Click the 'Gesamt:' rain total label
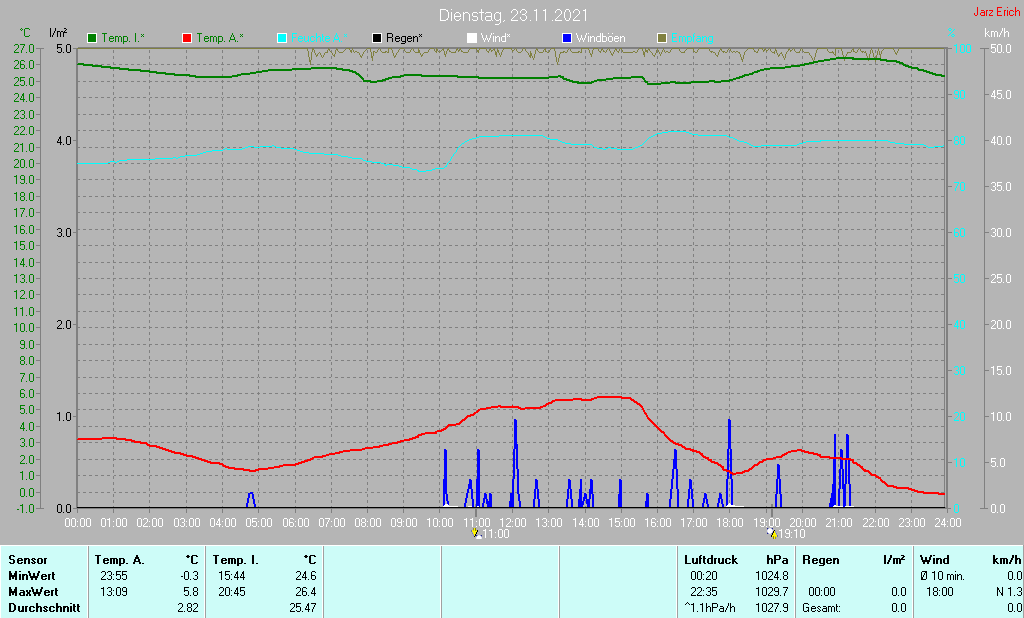 click(x=822, y=608)
